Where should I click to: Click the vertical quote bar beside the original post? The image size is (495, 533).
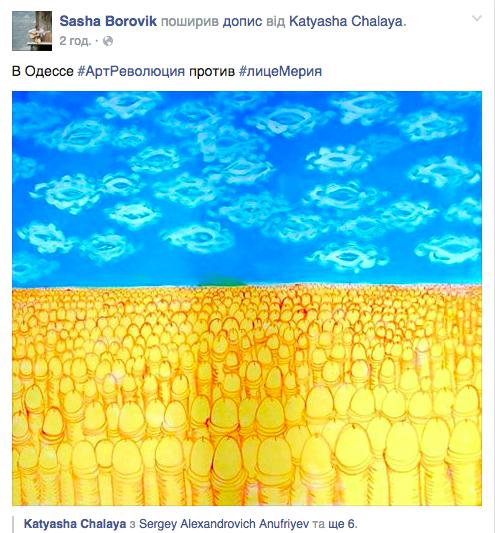pyautogui.click(x=13, y=525)
